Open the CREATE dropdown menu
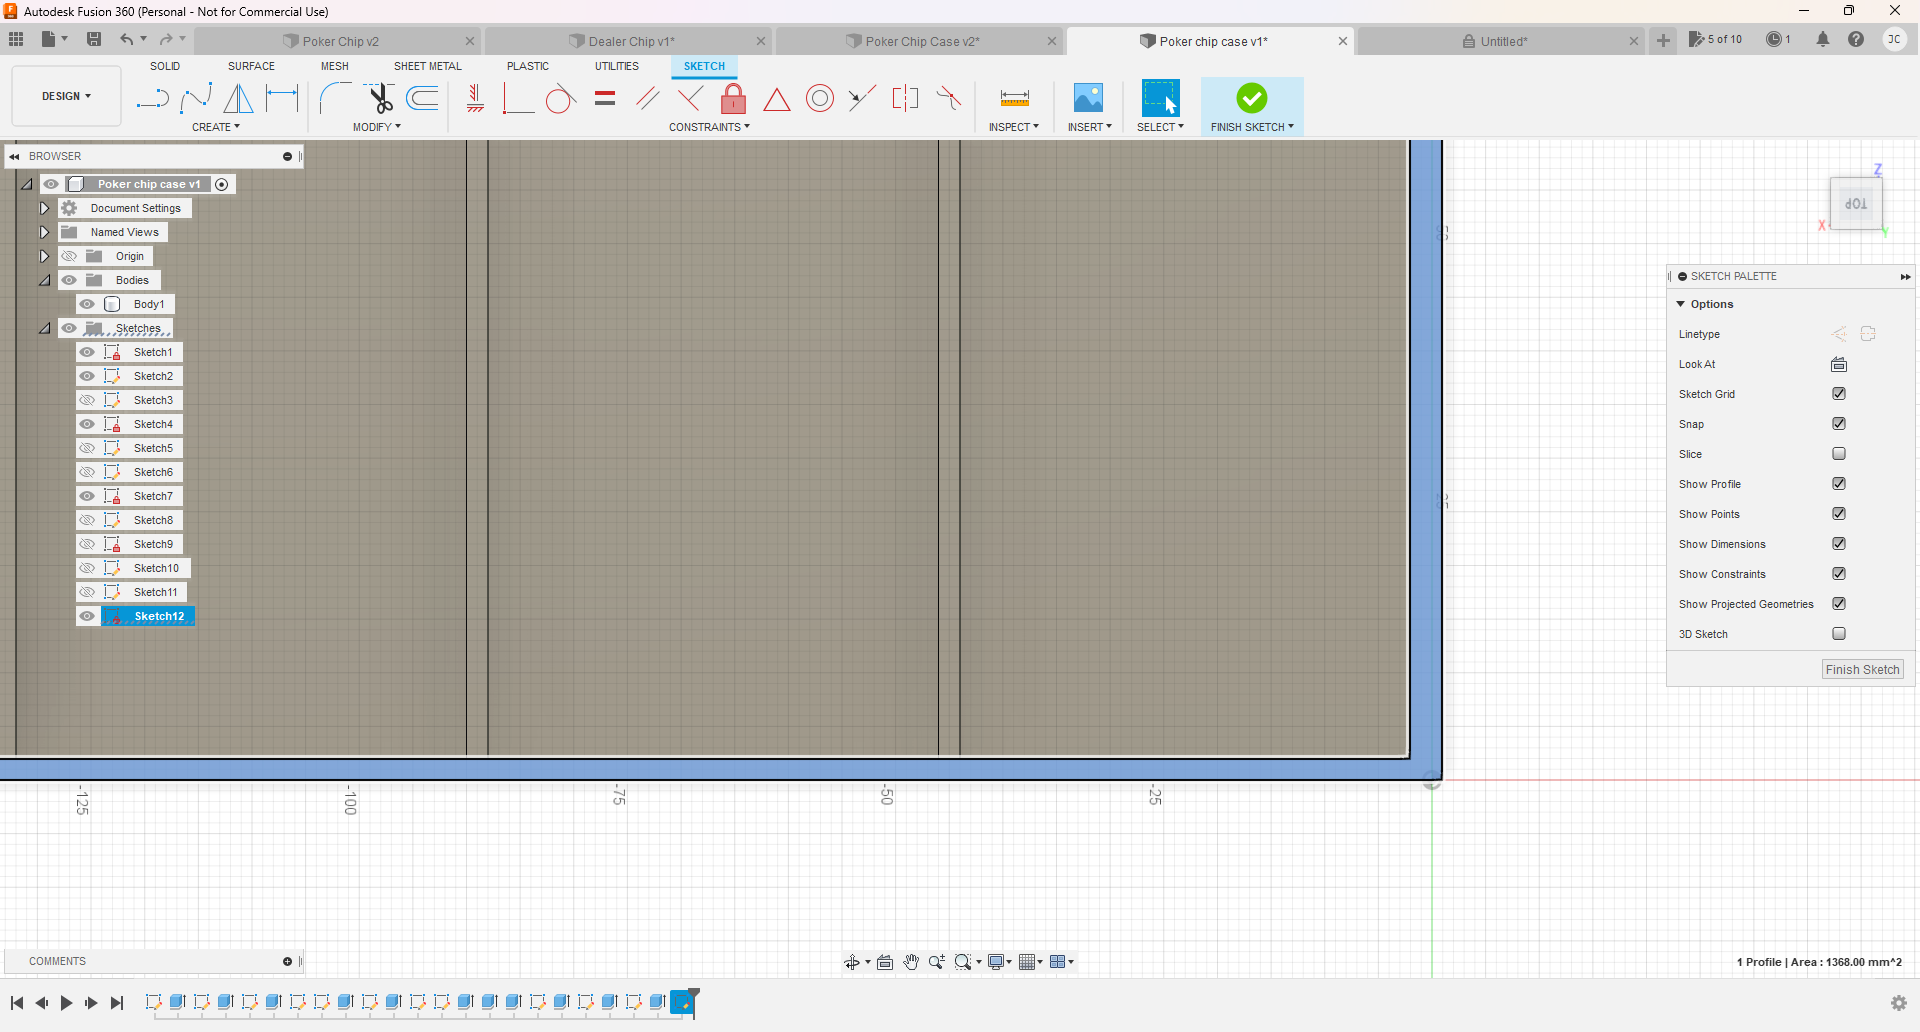Screen dimensions: 1920x1032 pyautogui.click(x=216, y=127)
